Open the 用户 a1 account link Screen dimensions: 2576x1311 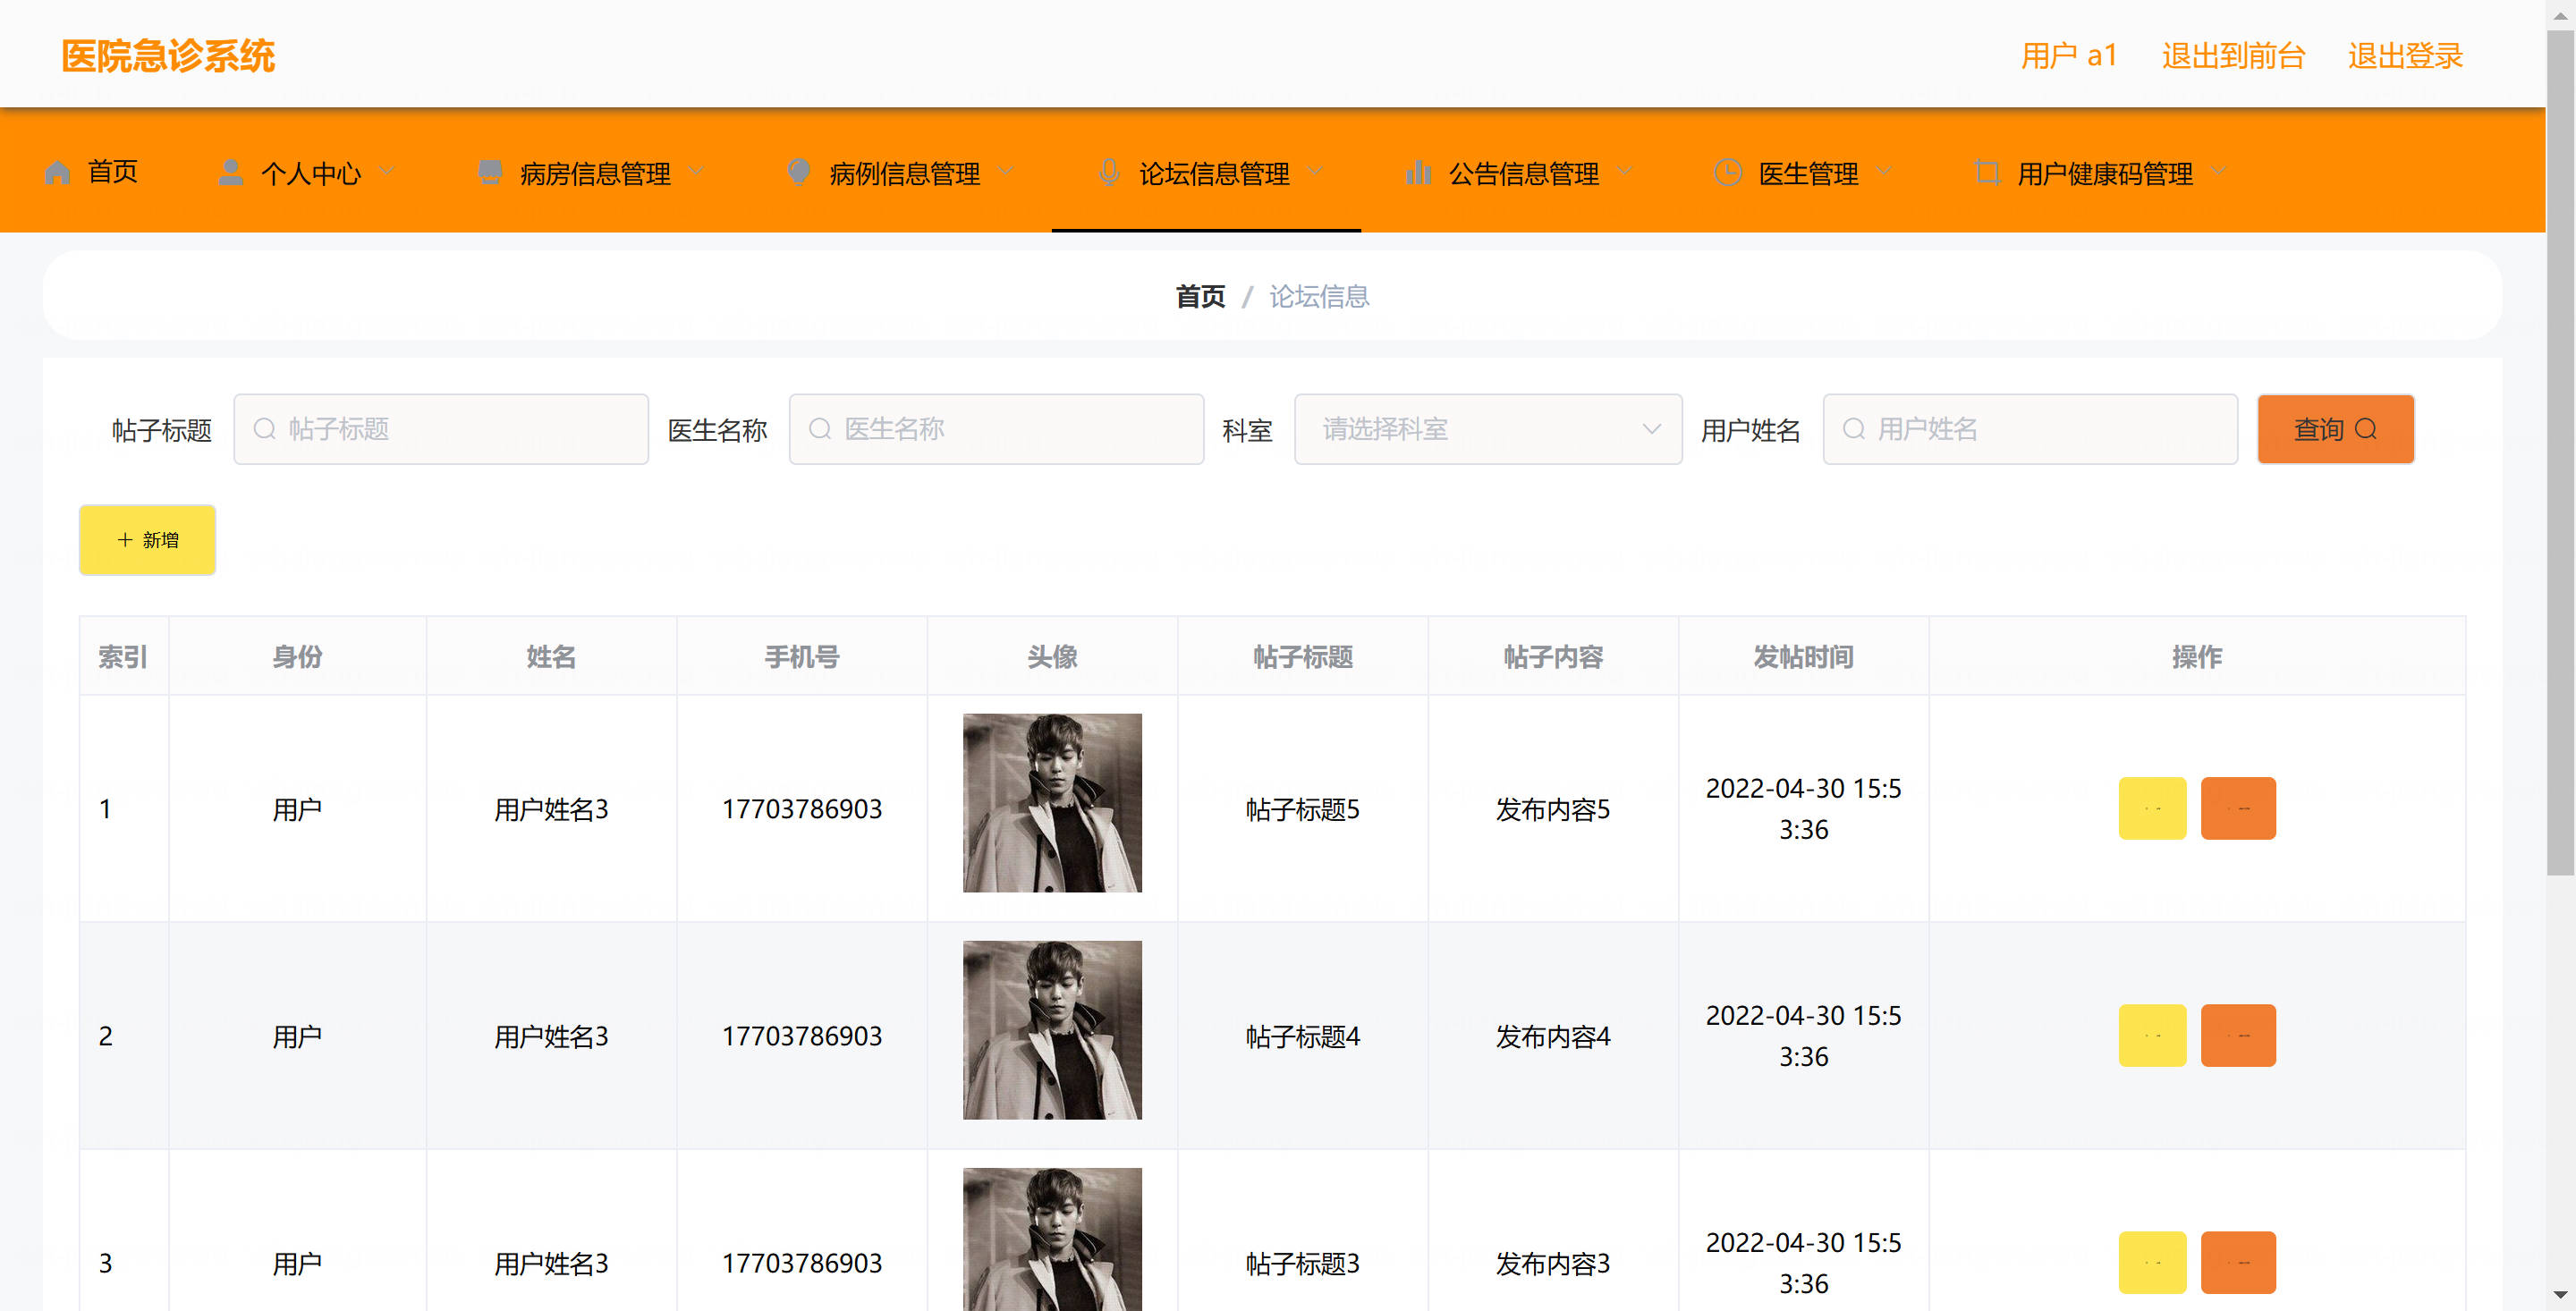(x=2069, y=55)
